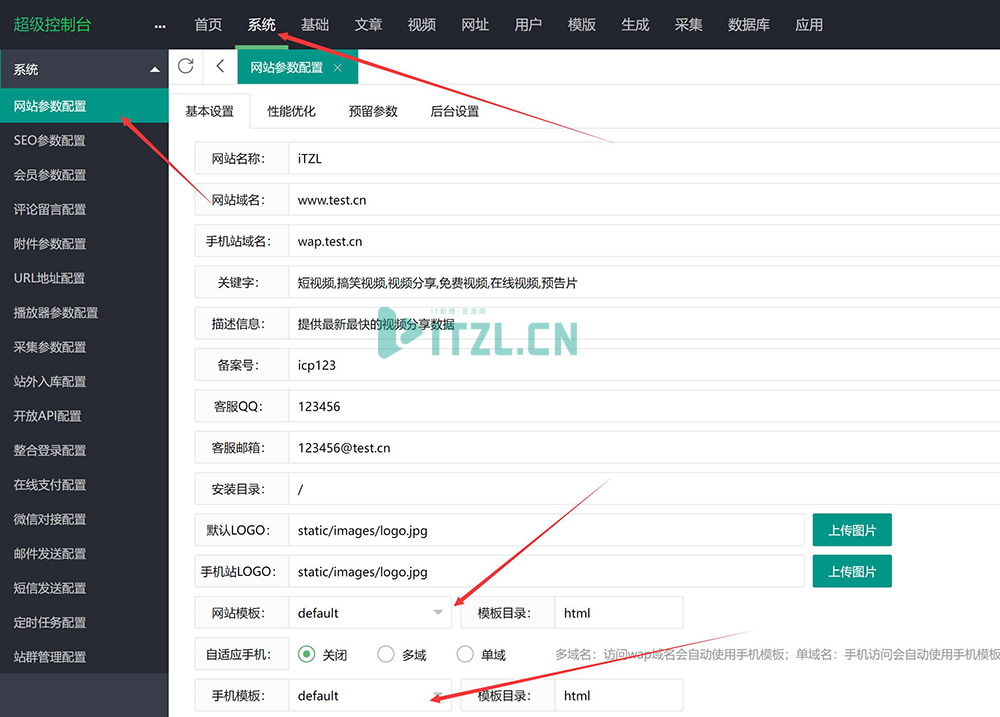Open 播放器参数配置 in the sidebar

coord(56,313)
